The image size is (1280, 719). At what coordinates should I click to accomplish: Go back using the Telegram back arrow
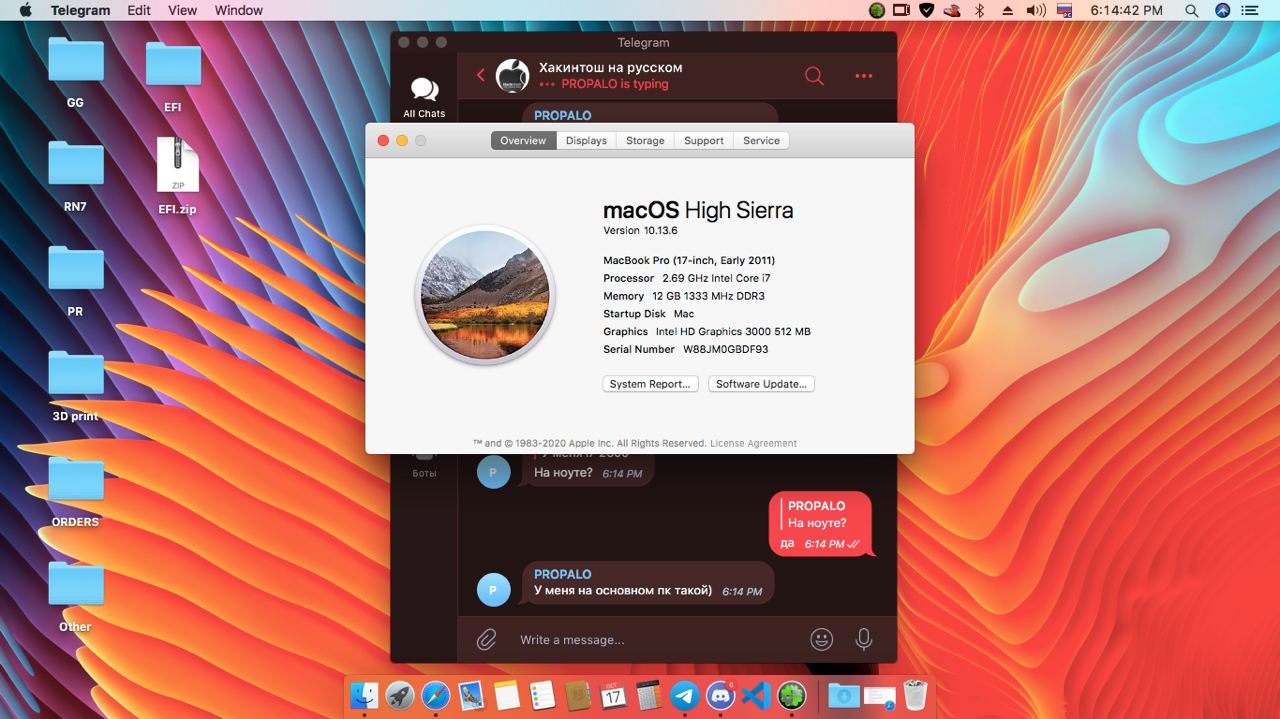(481, 75)
